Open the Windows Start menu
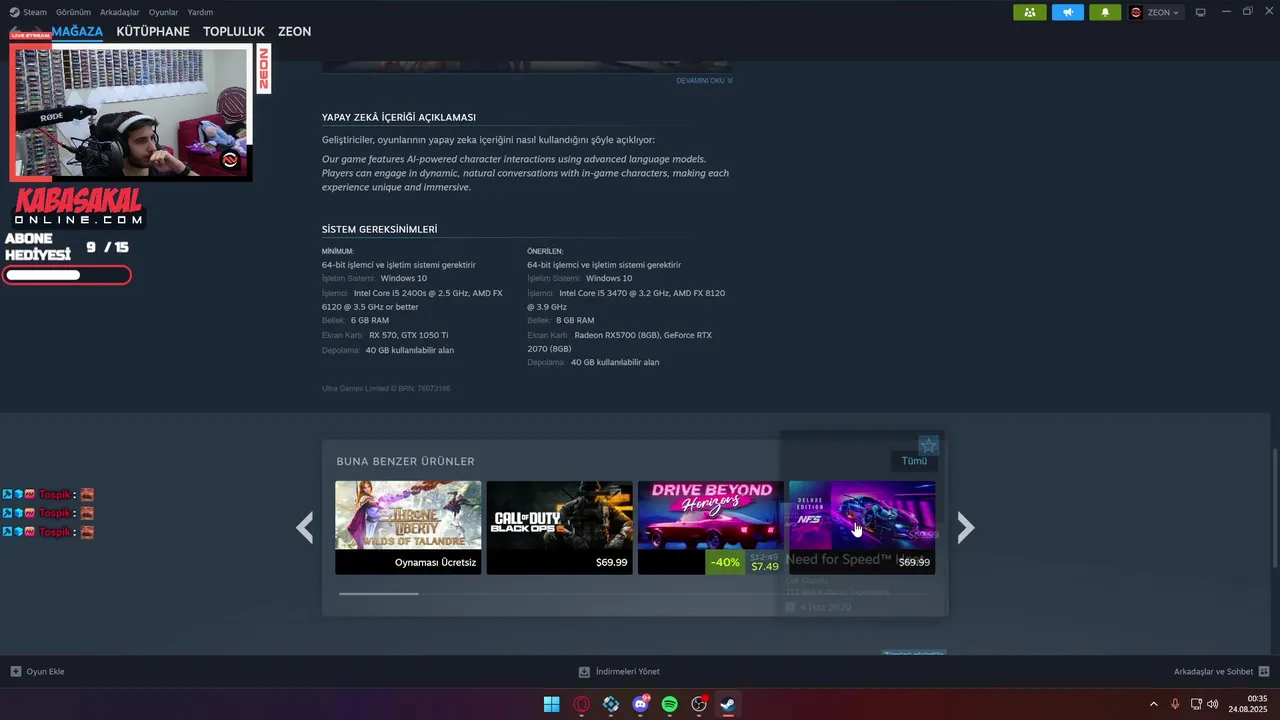Viewport: 1280px width, 720px height. click(551, 704)
